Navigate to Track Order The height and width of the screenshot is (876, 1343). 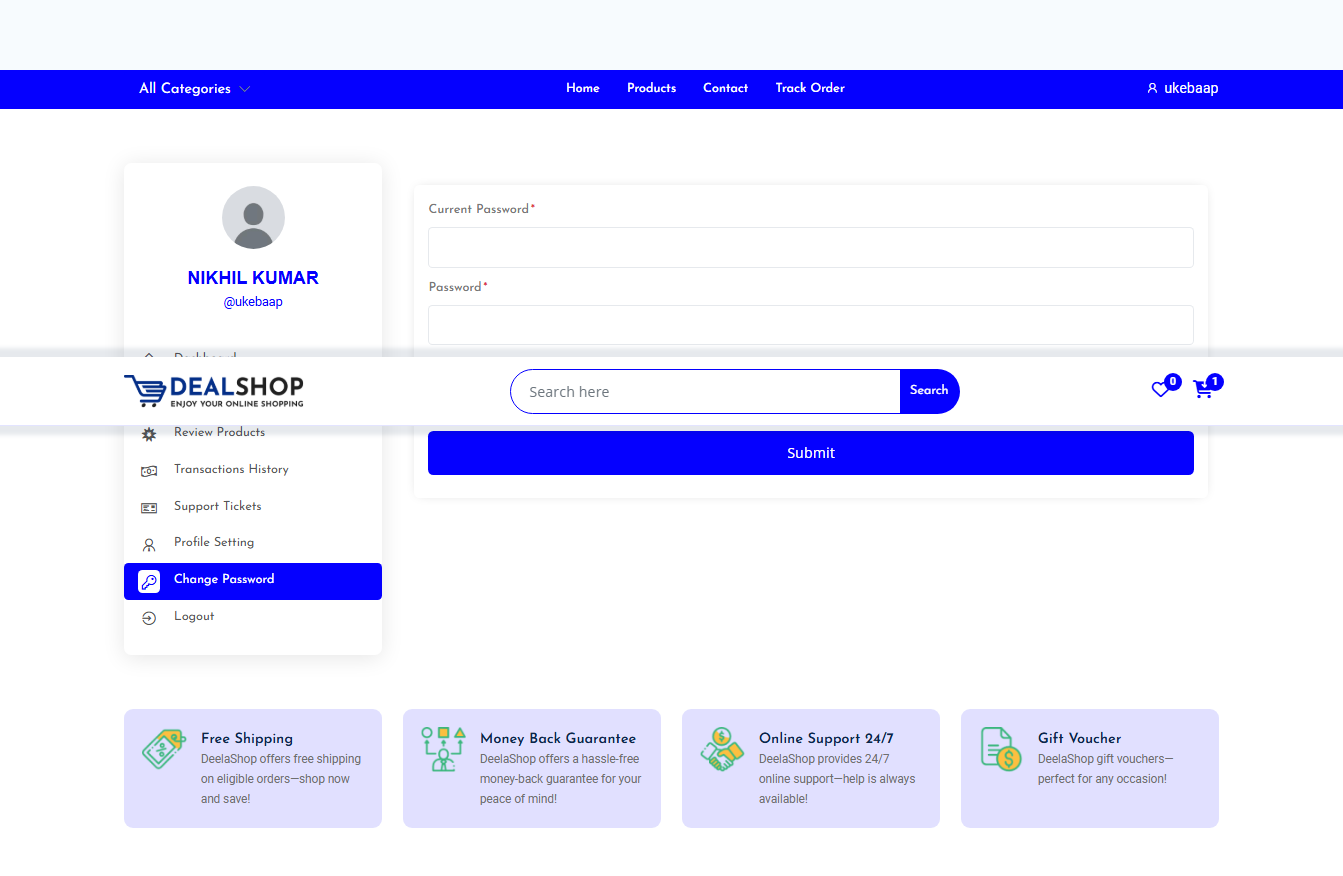pyautogui.click(x=809, y=88)
